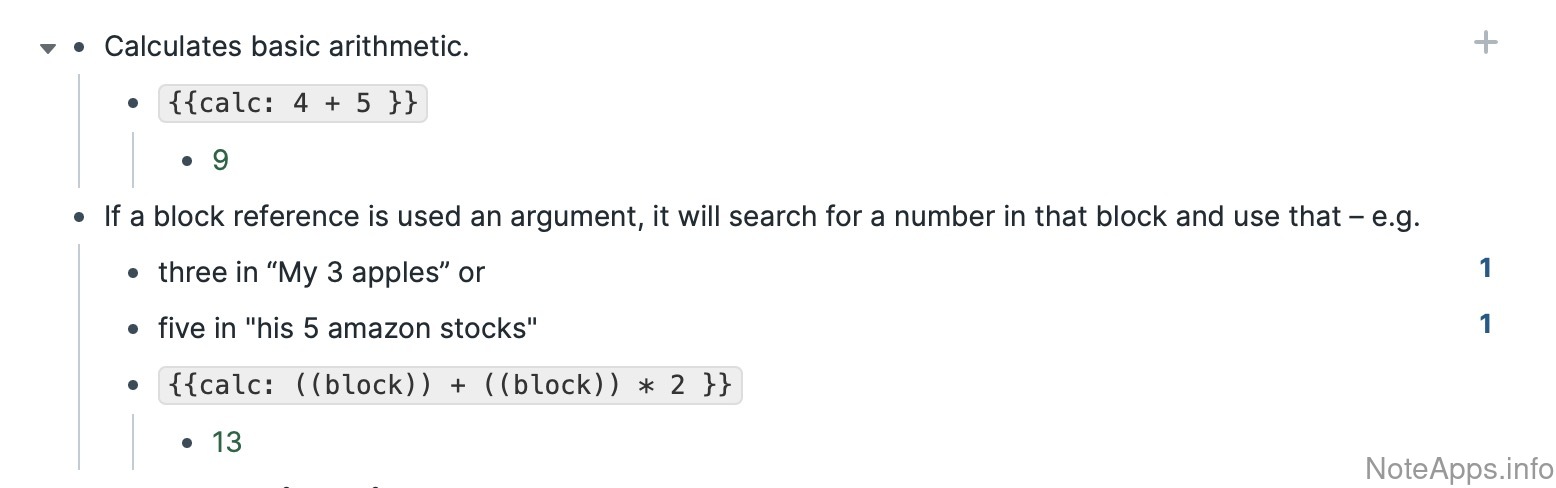Click bullet next to result 13
Image resolution: width=1556 pixels, height=488 pixels.
188,442
